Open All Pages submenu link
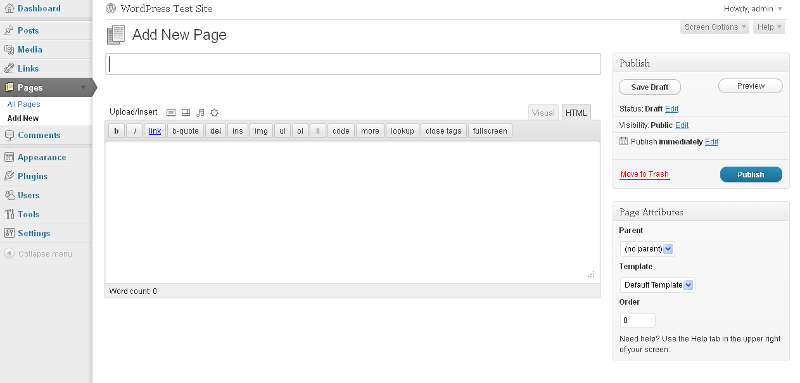 pos(23,104)
